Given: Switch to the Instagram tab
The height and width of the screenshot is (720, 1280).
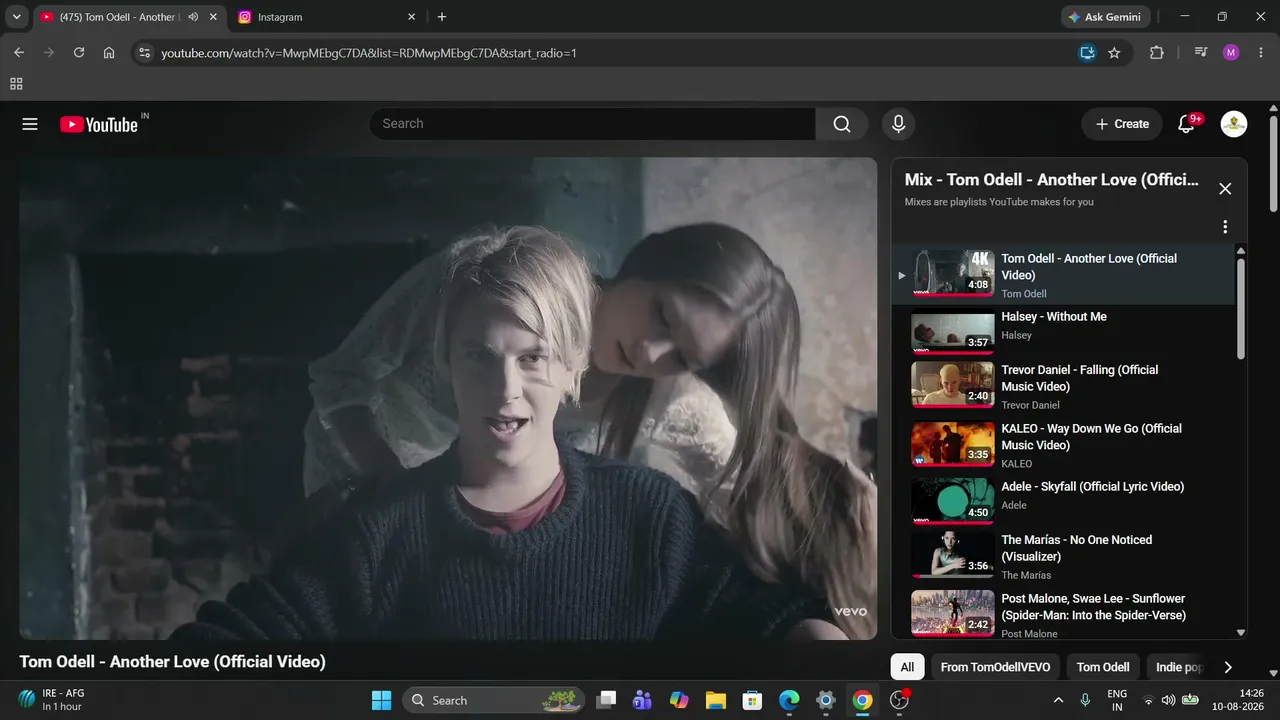Looking at the screenshot, I should [x=328, y=17].
